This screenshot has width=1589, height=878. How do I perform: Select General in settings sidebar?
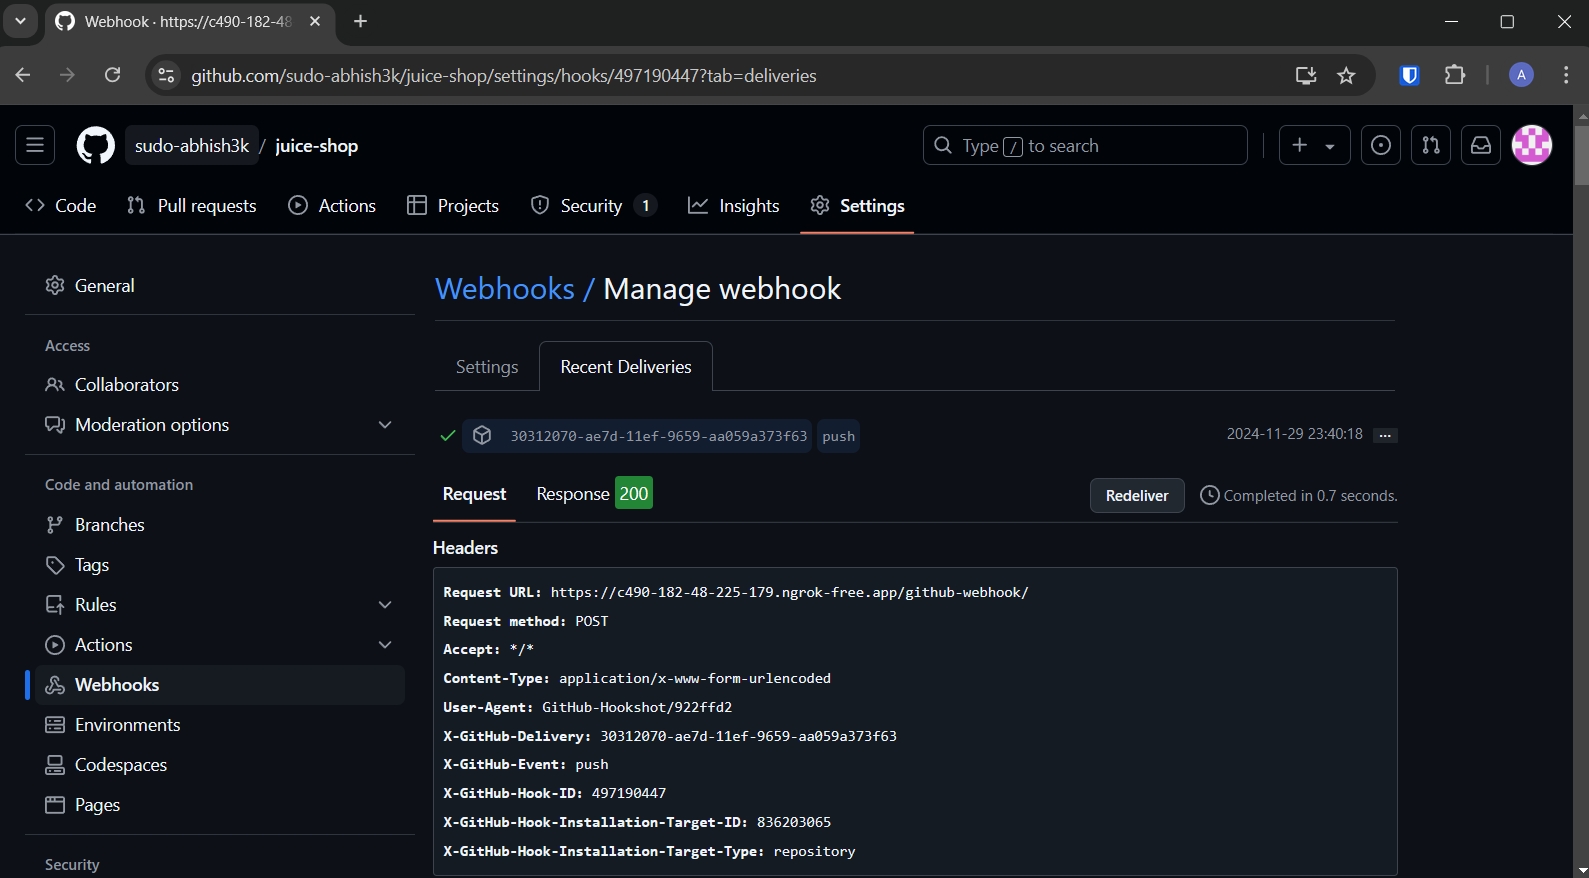coord(220,286)
